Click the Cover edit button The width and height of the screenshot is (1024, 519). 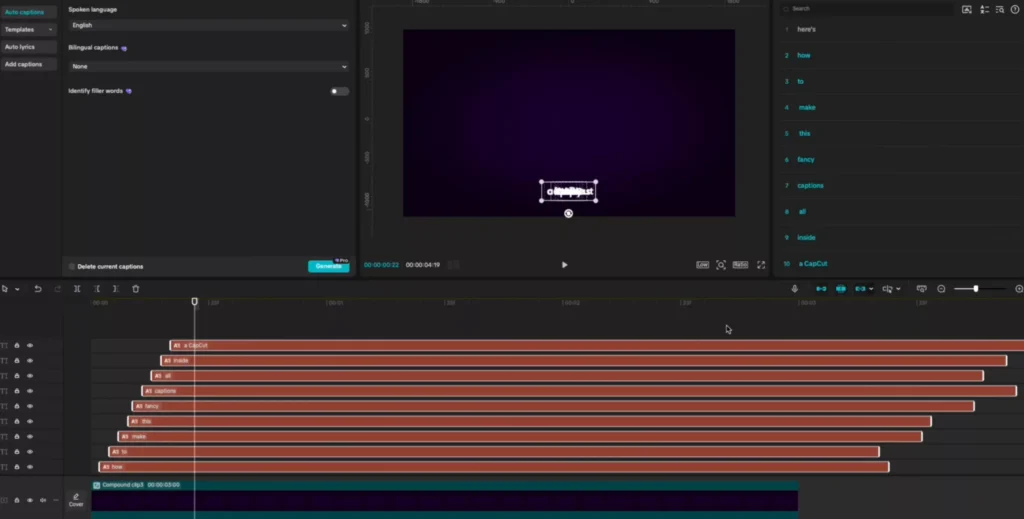click(x=76, y=500)
